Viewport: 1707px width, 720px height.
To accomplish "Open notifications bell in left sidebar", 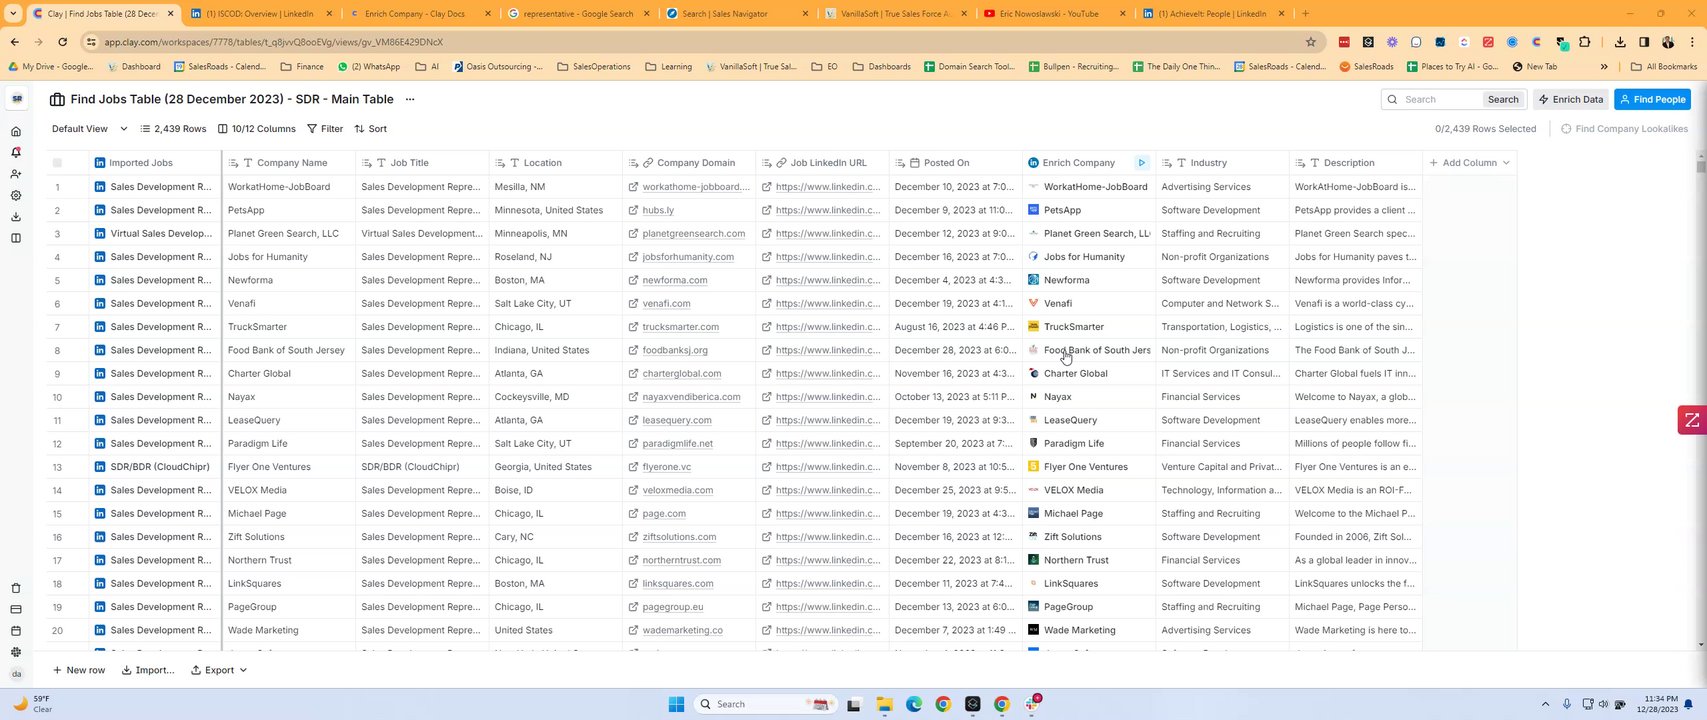I will (16, 153).
